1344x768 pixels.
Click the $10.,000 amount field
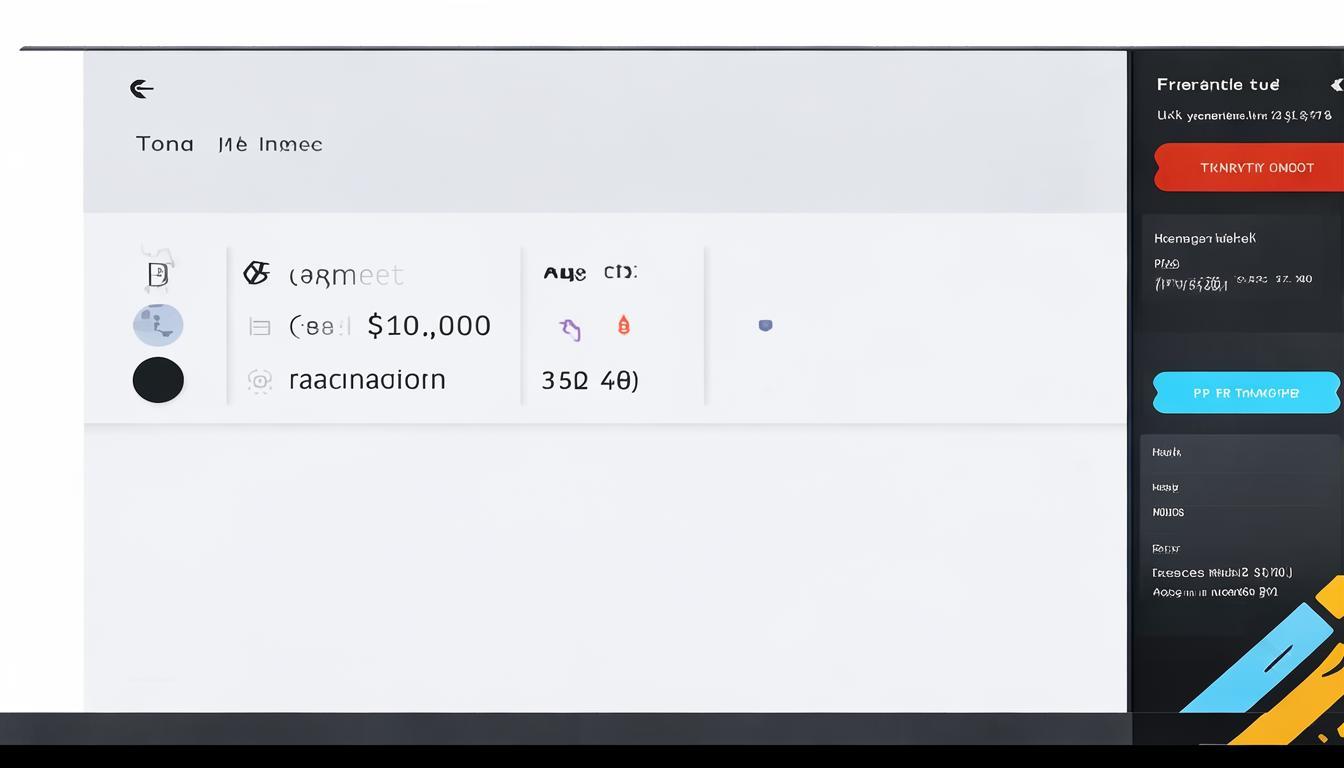coord(429,326)
